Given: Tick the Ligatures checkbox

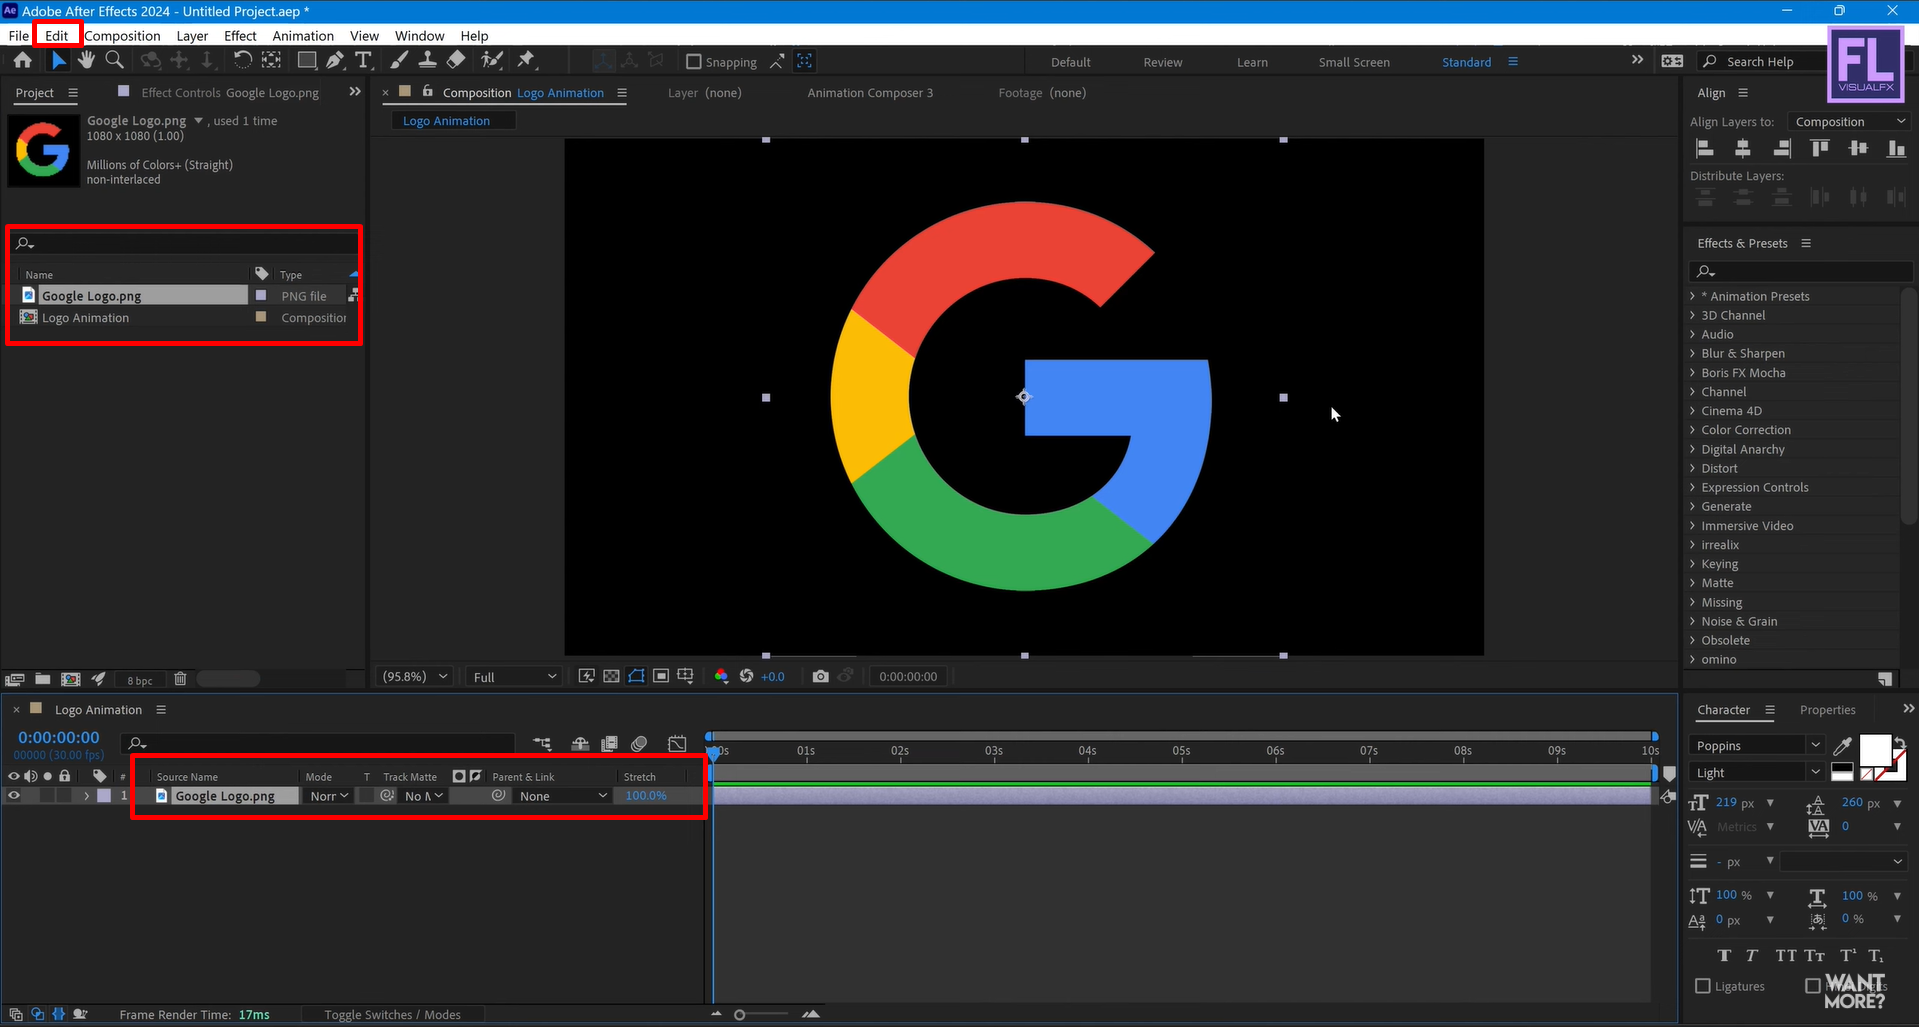Looking at the screenshot, I should click(1703, 986).
